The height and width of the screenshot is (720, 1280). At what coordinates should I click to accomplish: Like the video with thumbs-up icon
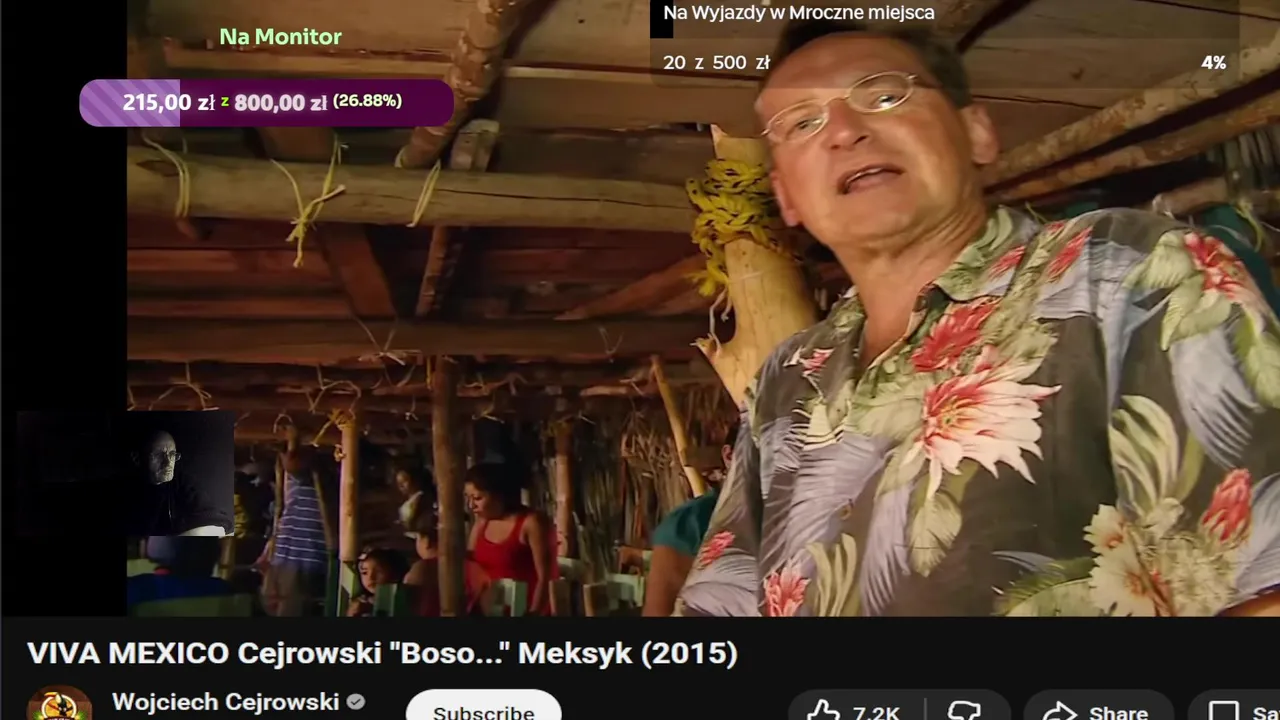(824, 711)
